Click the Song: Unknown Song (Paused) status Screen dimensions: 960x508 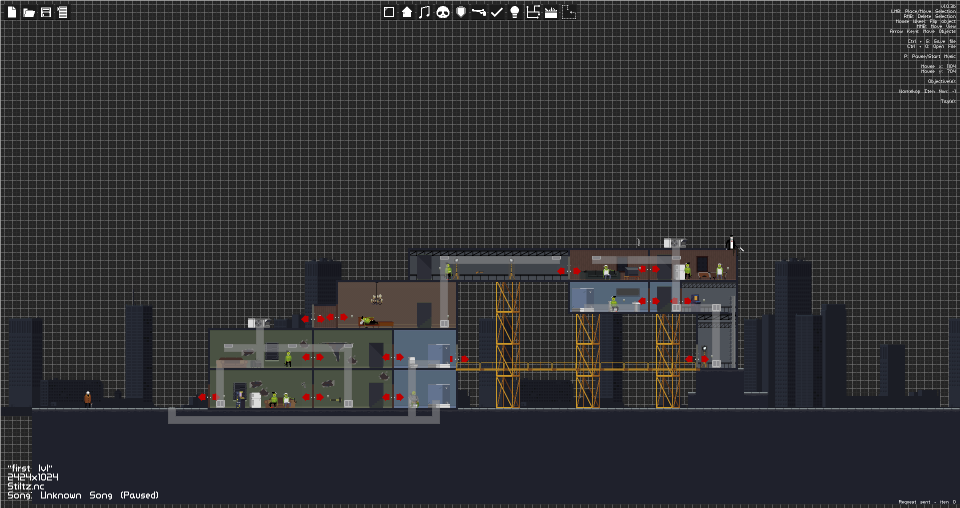83,495
